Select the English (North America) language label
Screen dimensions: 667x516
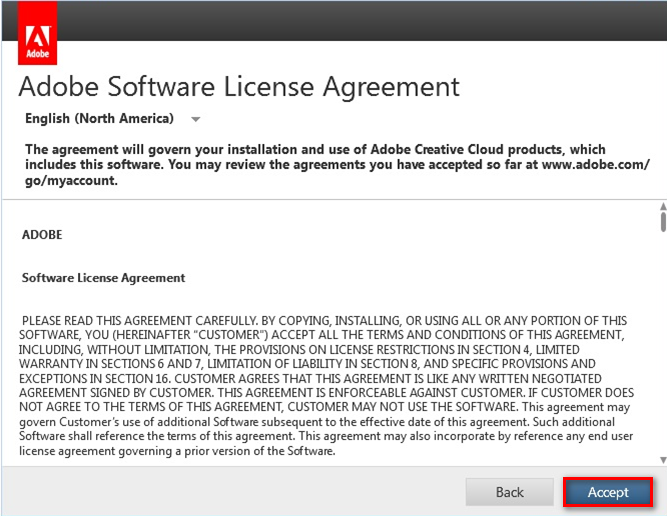point(99,119)
